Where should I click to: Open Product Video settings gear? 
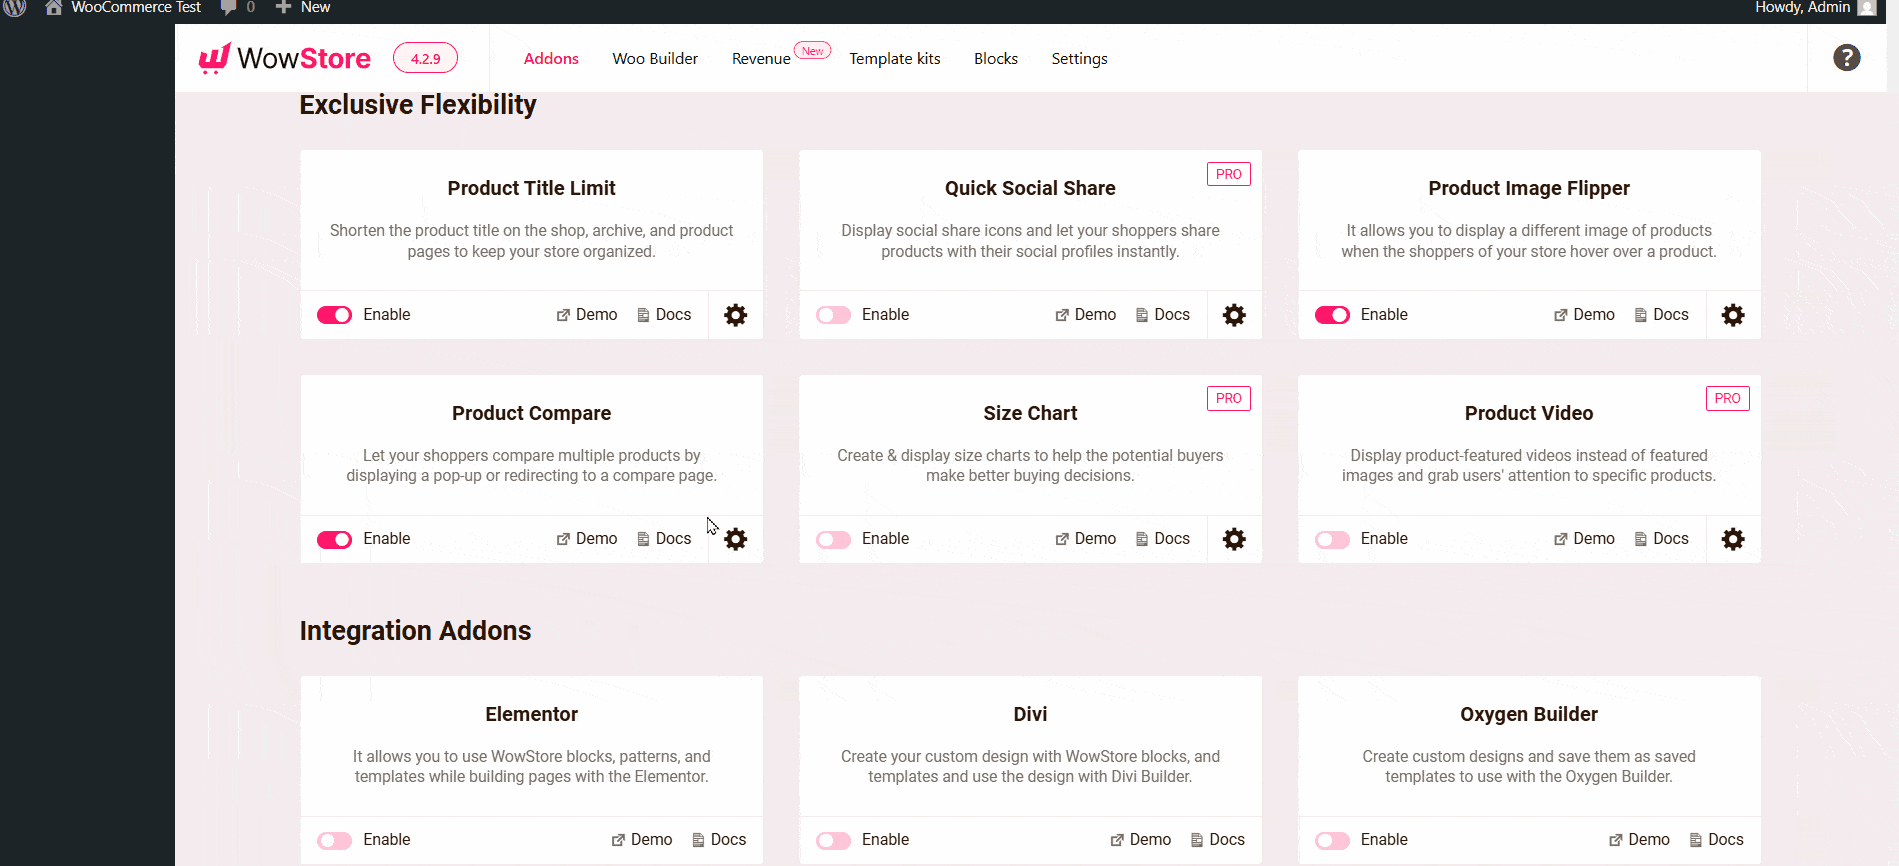pyautogui.click(x=1733, y=539)
